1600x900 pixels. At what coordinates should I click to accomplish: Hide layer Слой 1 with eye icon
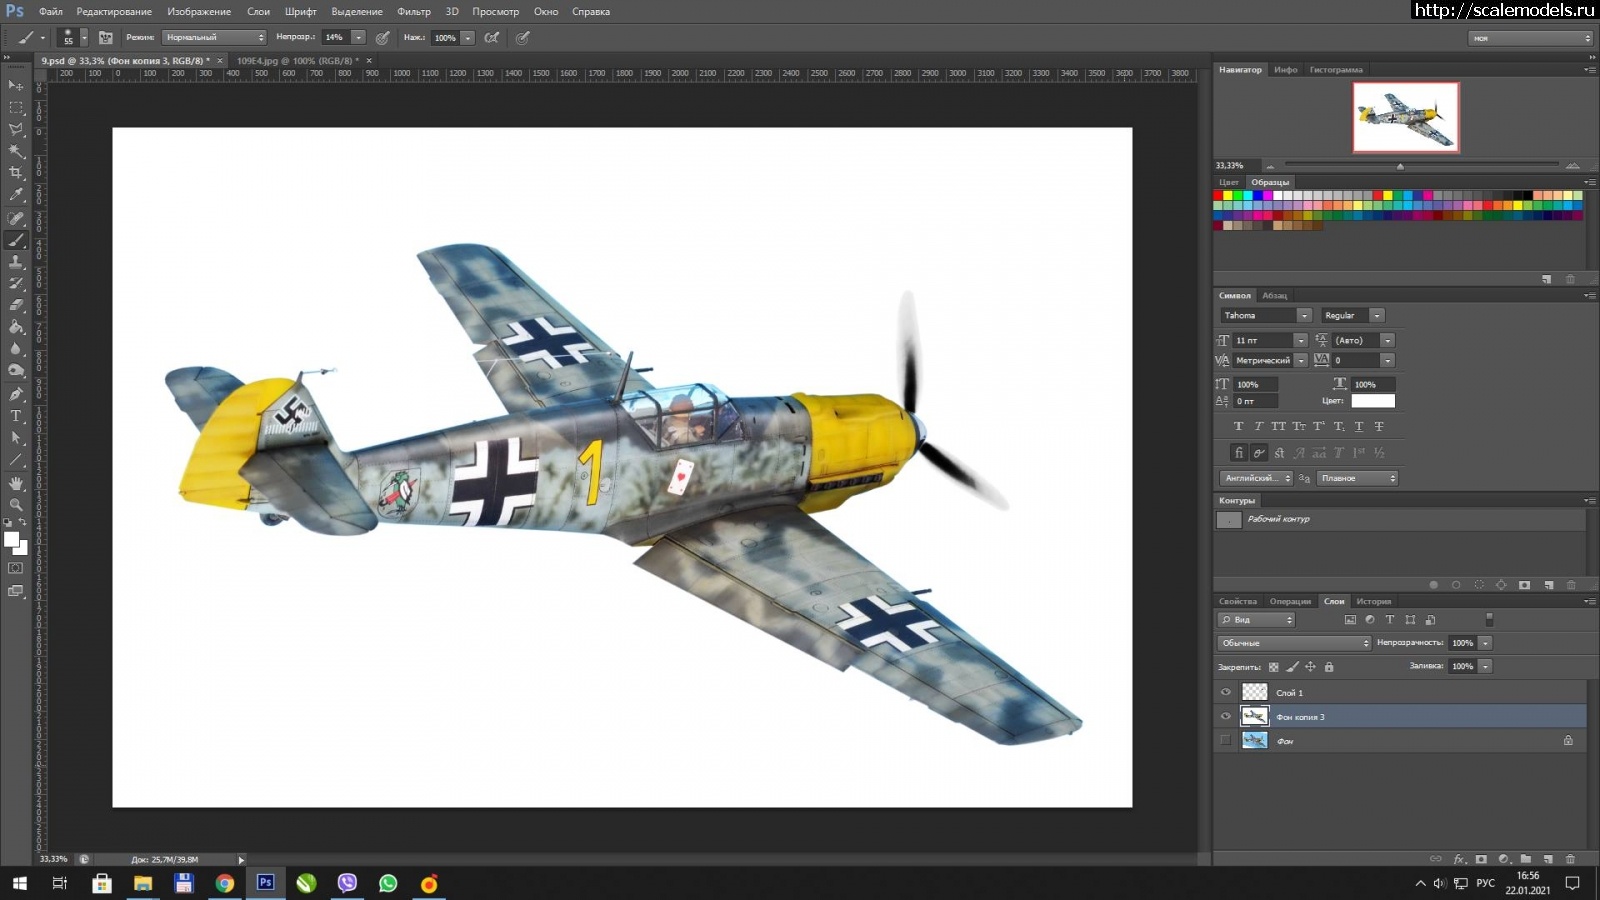(x=1225, y=692)
